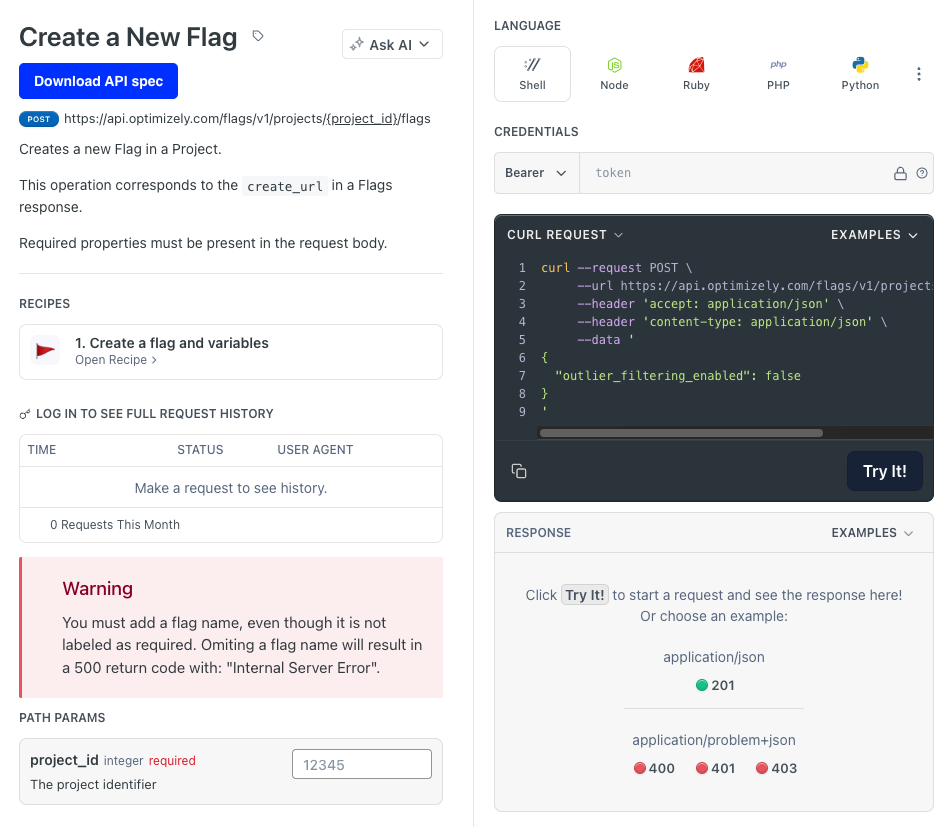Show the 400 error response example
The height and width of the screenshot is (827, 951).
[654, 768]
